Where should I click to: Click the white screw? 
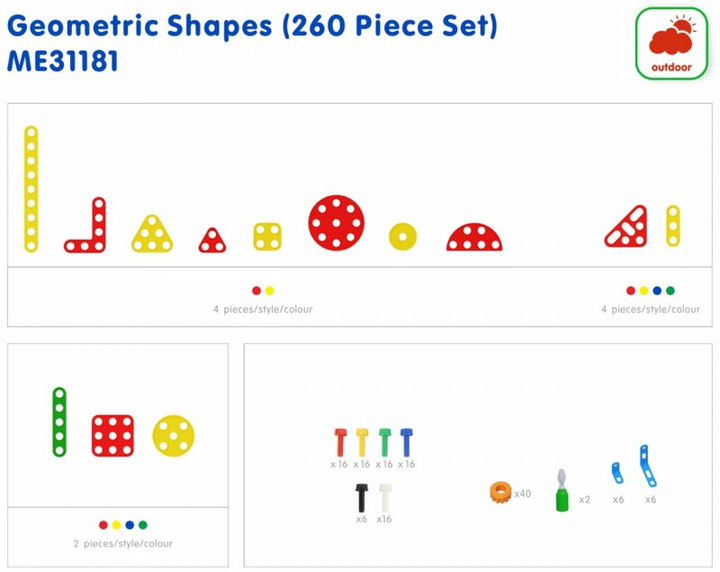pos(384,497)
